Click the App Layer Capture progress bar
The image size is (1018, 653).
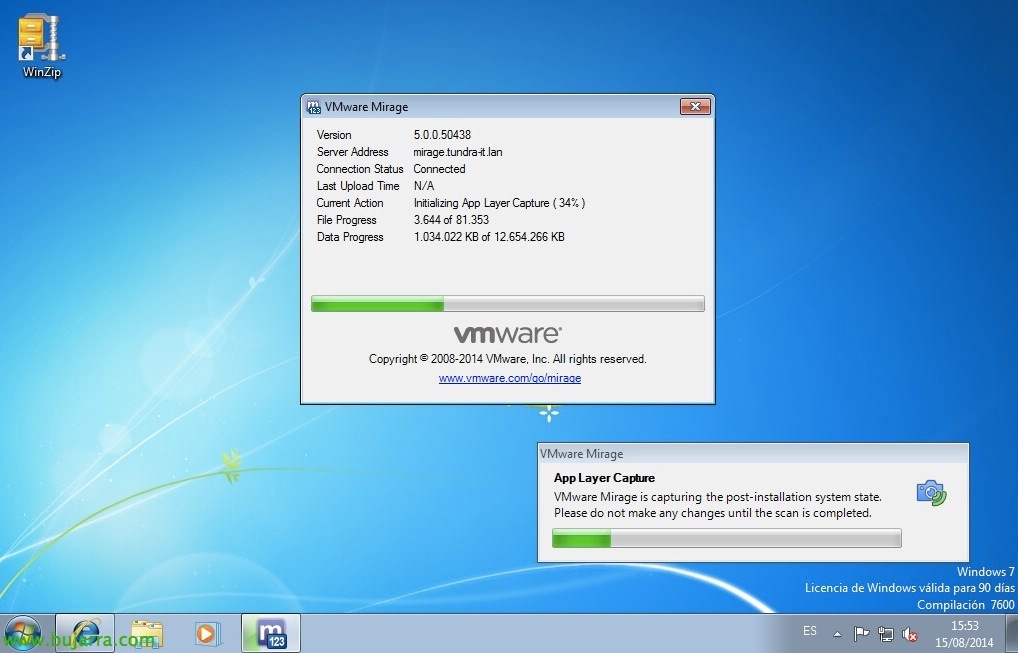[x=726, y=538]
